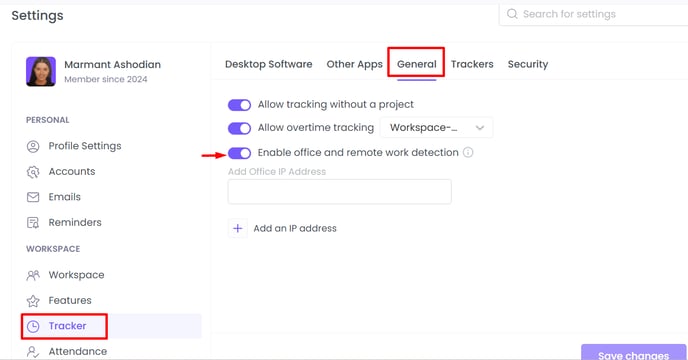688x360 pixels.
Task: Click the PERSONAL section label
Action: click(48, 120)
